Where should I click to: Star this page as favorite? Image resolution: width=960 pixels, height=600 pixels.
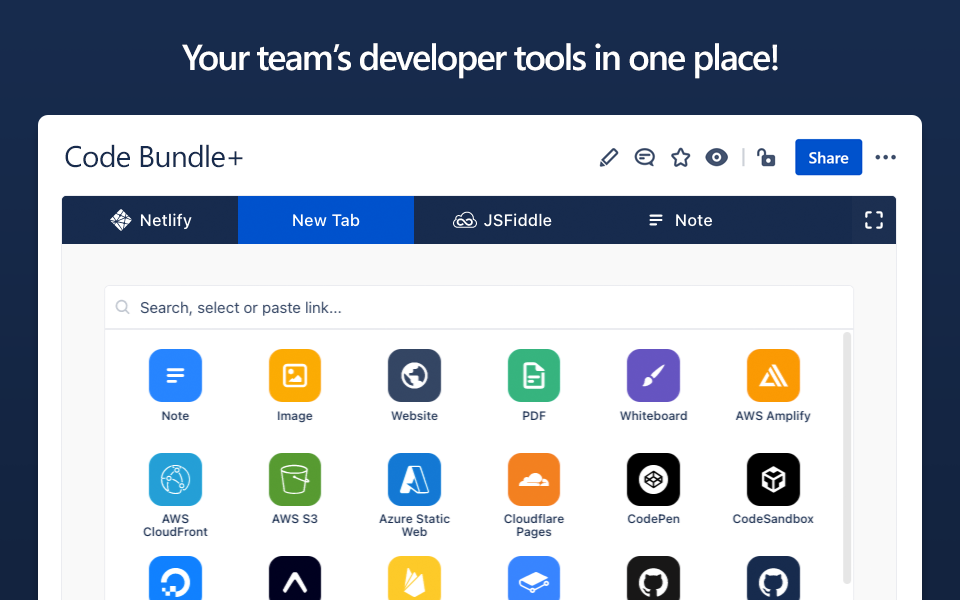pyautogui.click(x=680, y=157)
